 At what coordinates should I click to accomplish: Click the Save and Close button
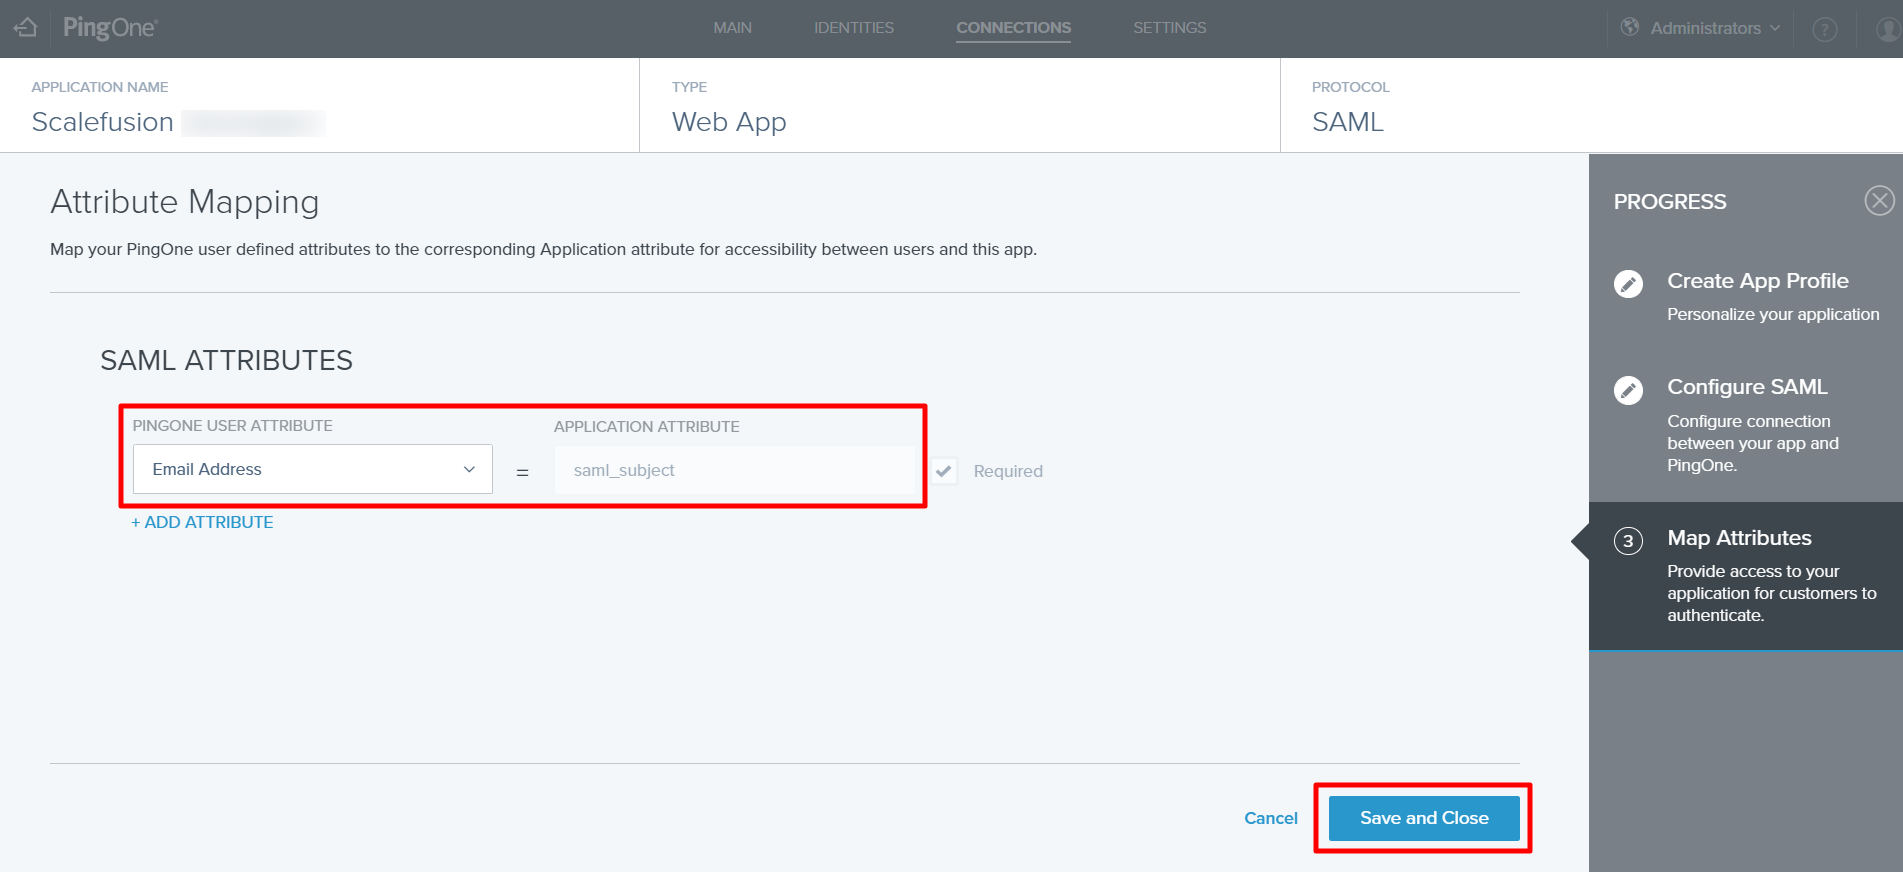(1424, 818)
